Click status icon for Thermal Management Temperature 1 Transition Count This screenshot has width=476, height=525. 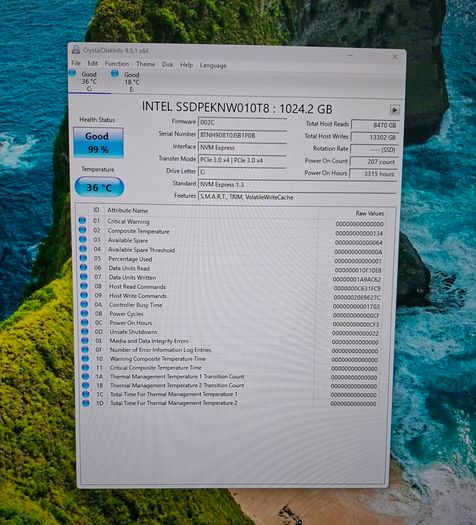(x=86, y=376)
